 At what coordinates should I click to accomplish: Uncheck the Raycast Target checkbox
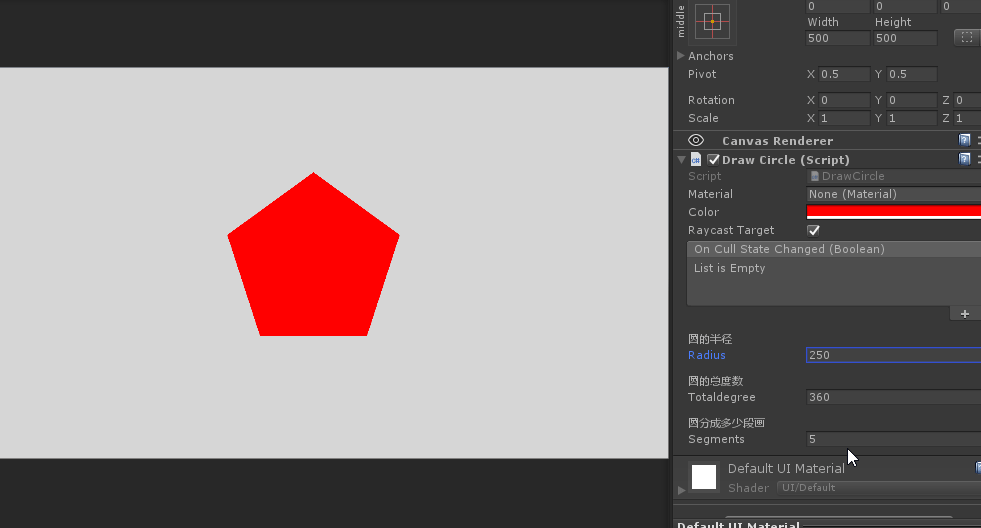point(813,230)
